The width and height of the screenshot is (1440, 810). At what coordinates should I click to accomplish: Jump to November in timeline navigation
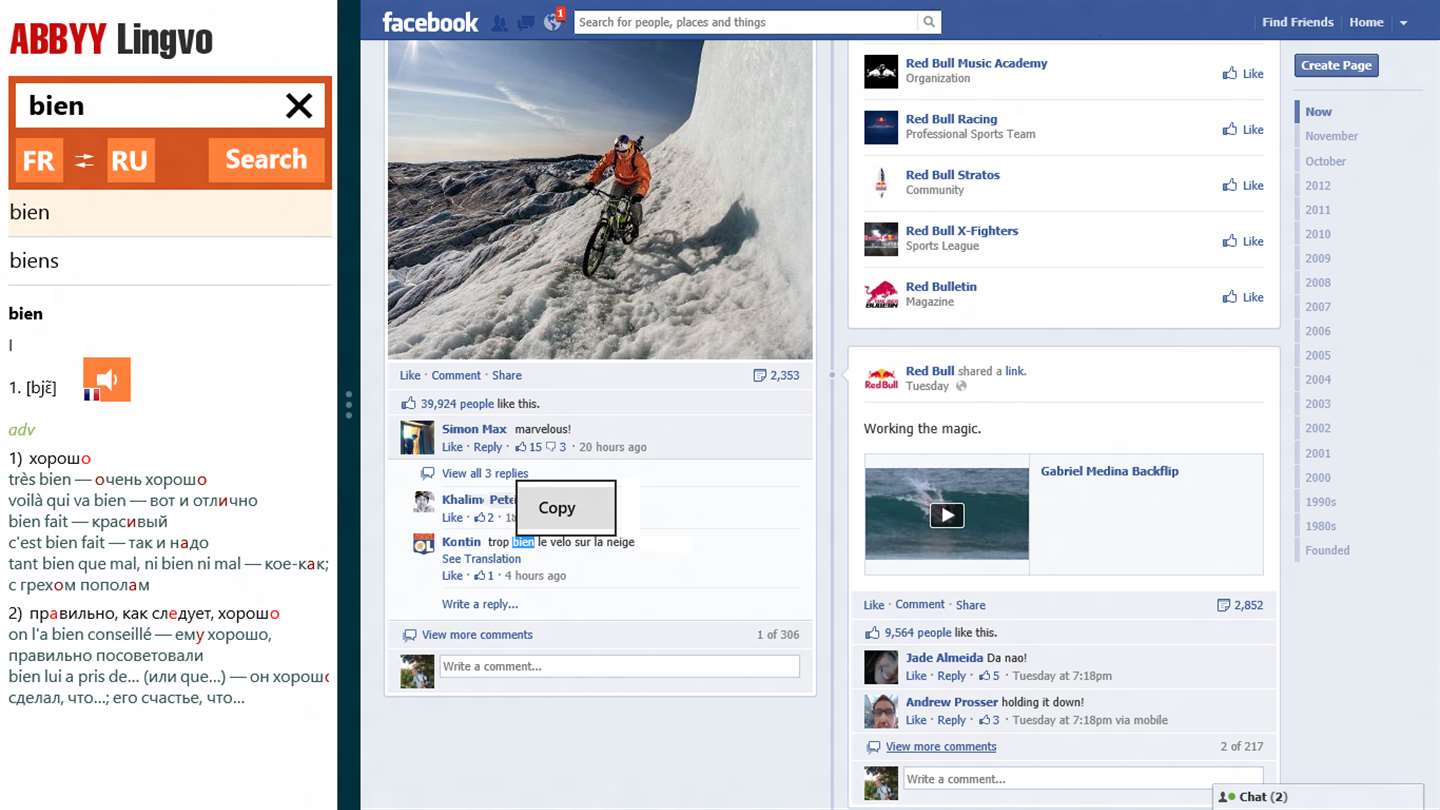coord(1331,136)
